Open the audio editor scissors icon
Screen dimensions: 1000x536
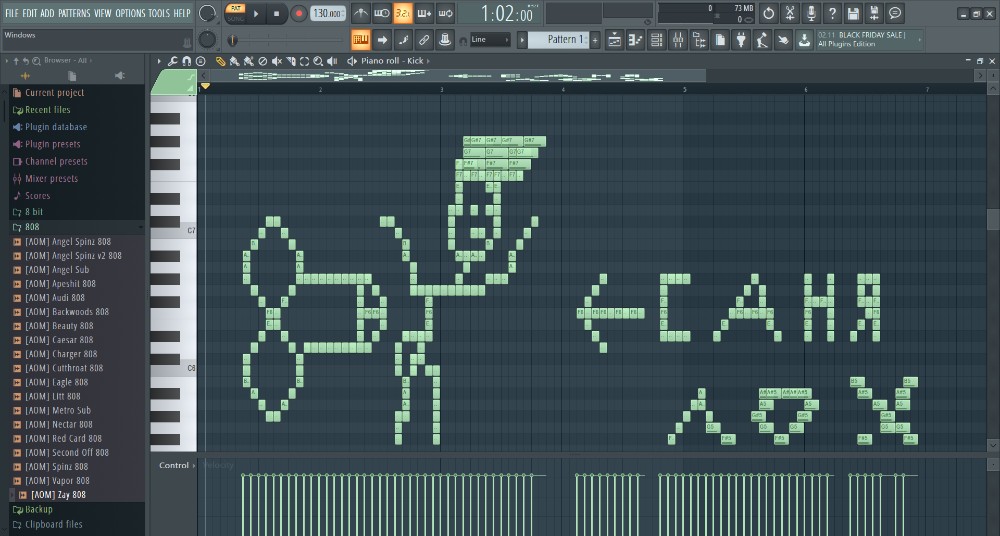click(x=790, y=13)
